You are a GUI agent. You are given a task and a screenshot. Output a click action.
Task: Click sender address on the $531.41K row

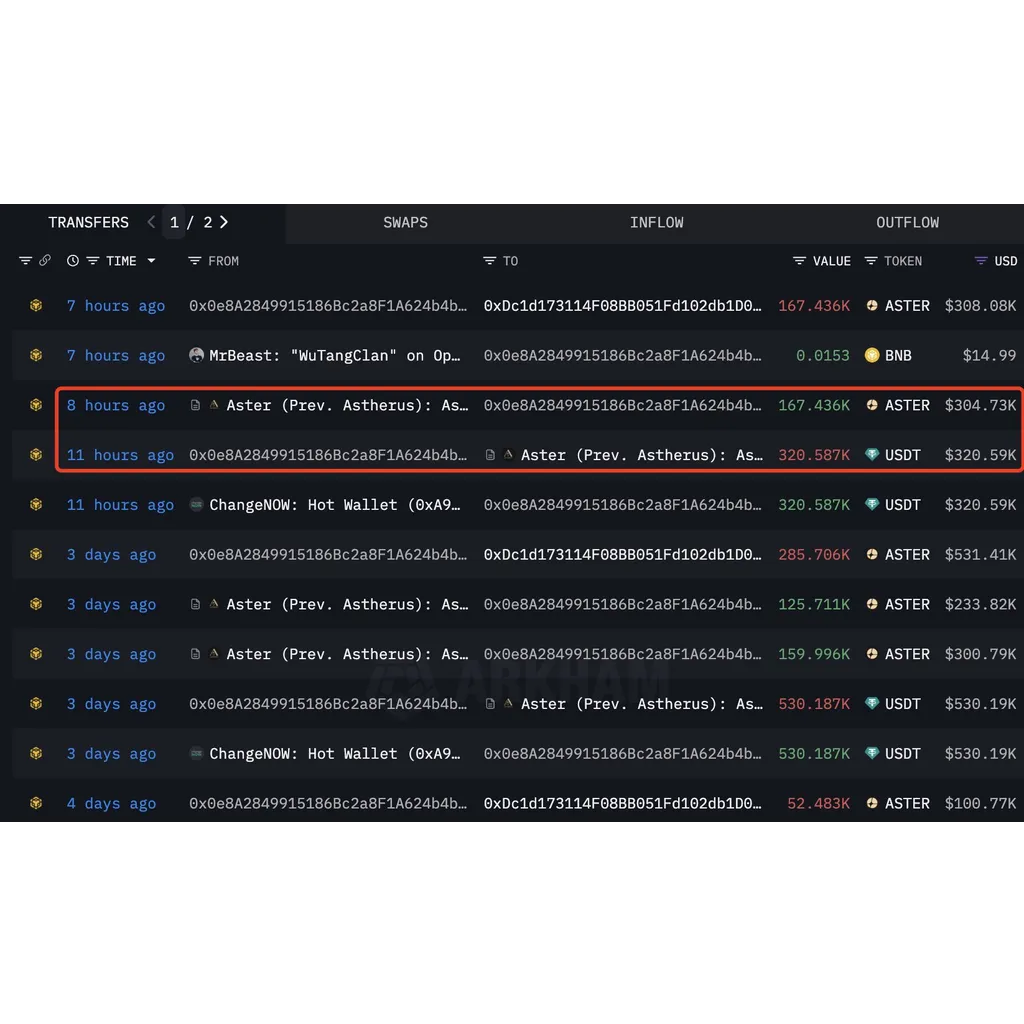click(x=328, y=554)
